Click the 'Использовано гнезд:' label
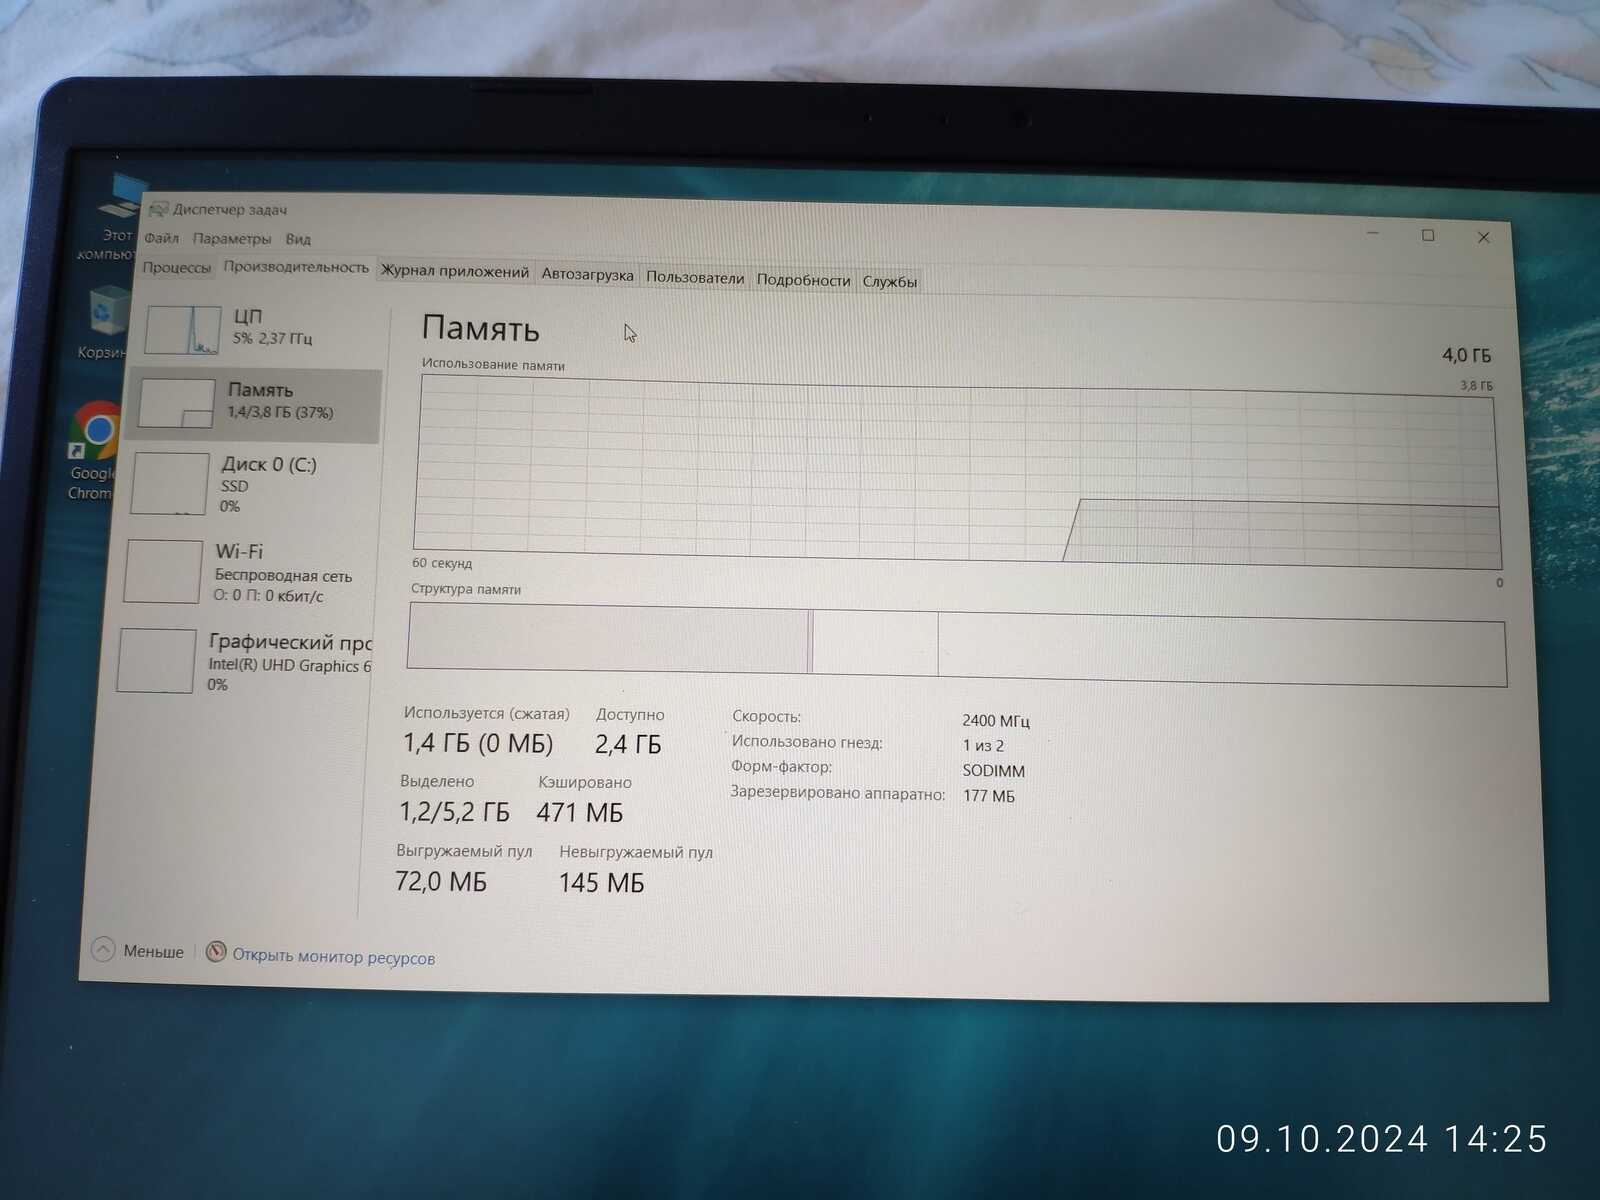The width and height of the screenshot is (1600, 1200). point(807,742)
